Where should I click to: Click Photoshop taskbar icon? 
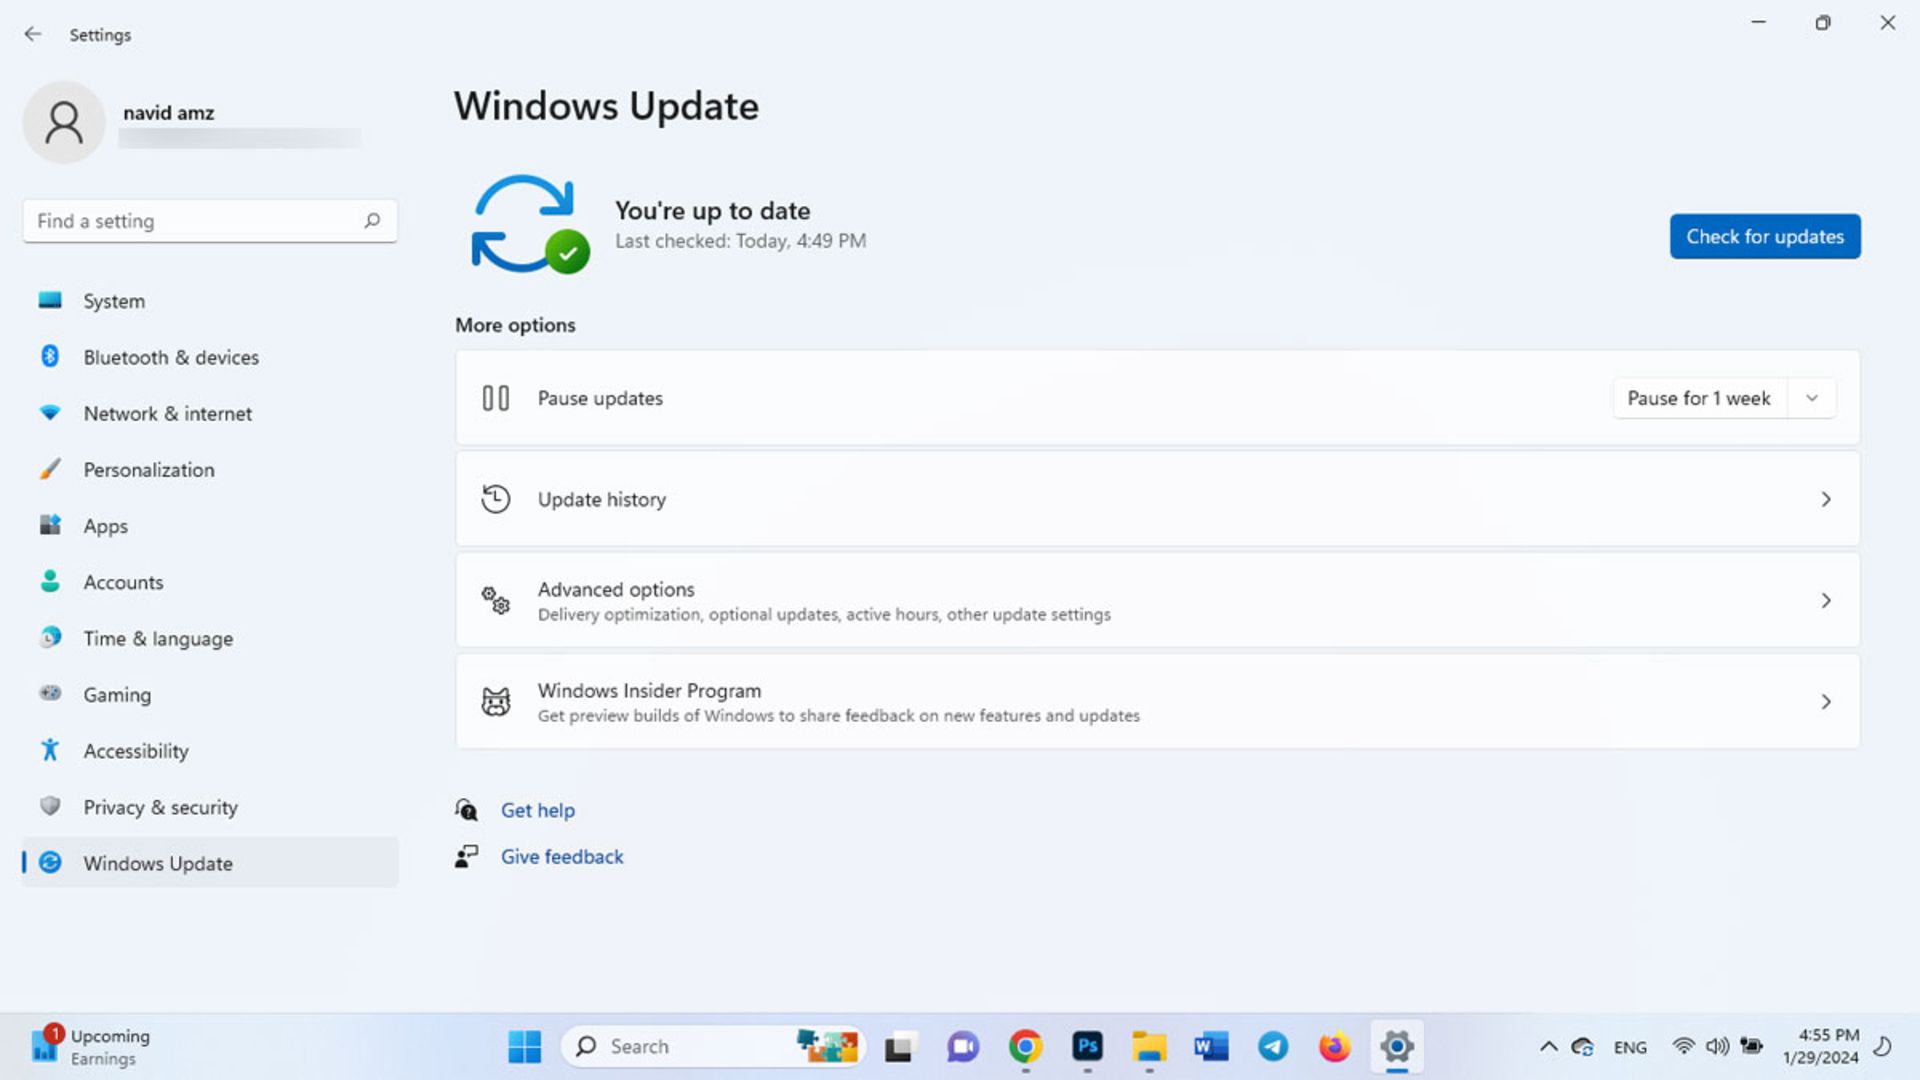[x=1087, y=1044]
